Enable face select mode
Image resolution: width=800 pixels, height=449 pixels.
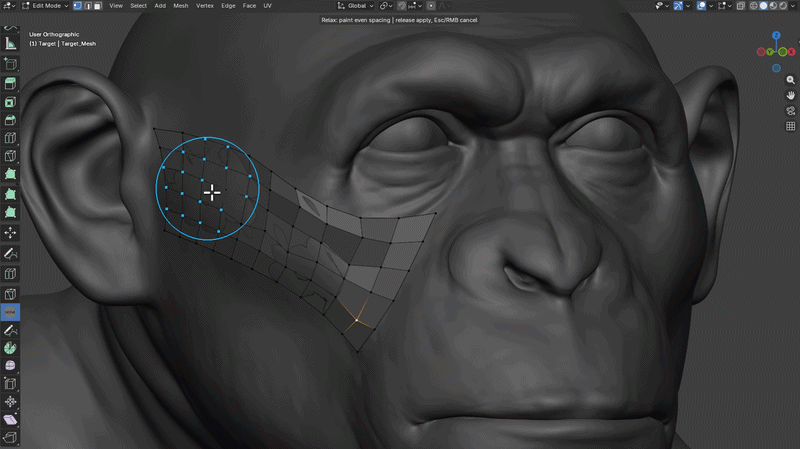pos(97,6)
